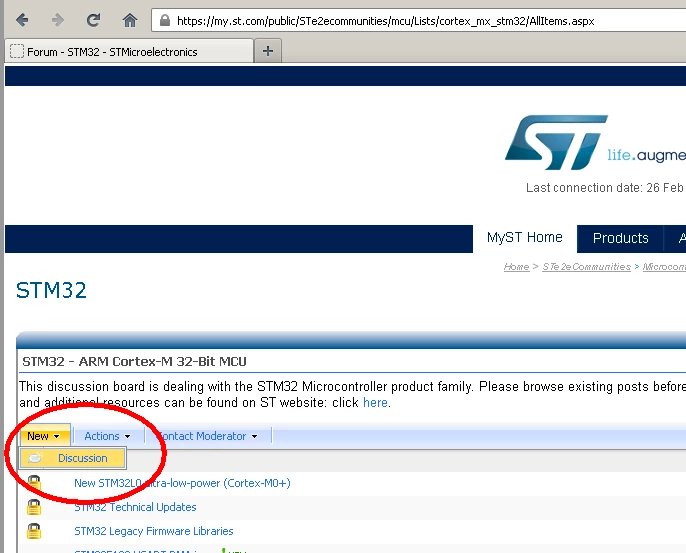Open the Contact Moderator dropdown

pyautogui.click(x=208, y=436)
